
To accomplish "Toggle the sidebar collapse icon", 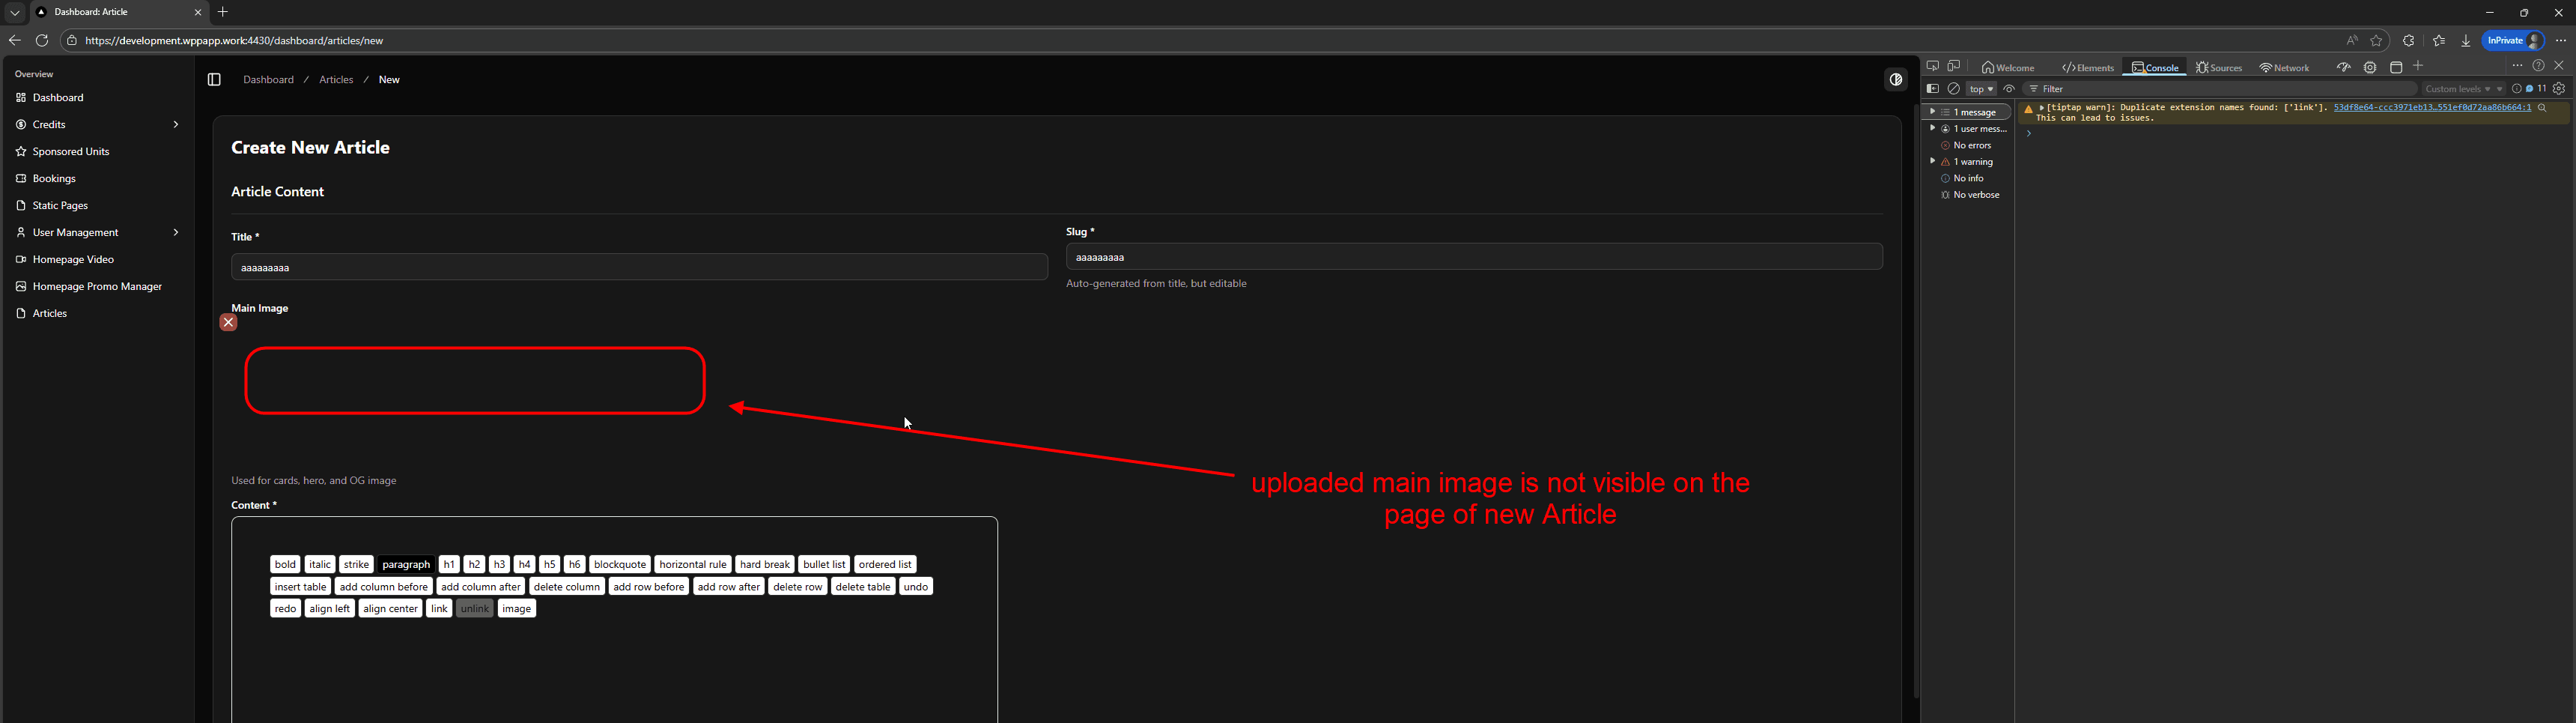I will [x=214, y=80].
